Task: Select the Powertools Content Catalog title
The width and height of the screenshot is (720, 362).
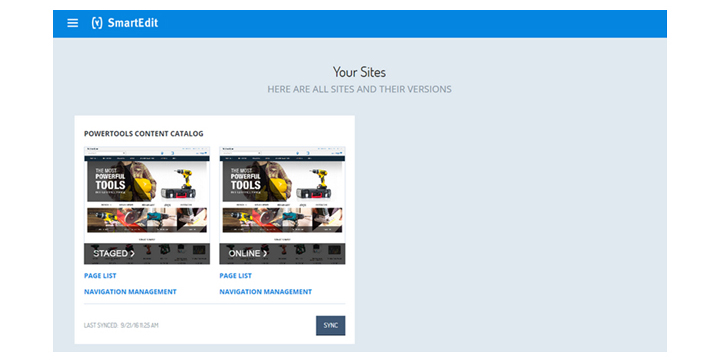Action: tap(144, 134)
